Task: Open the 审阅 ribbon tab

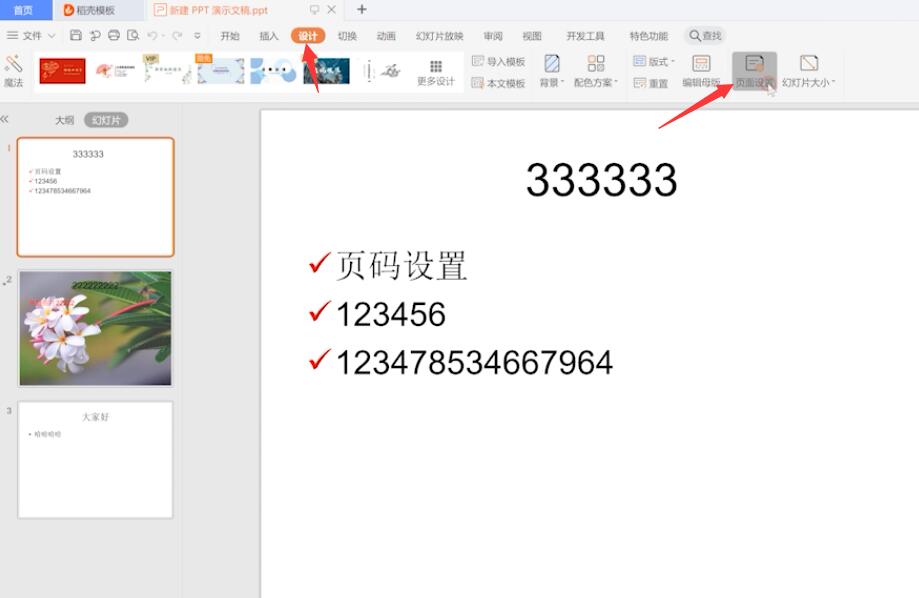Action: click(493, 36)
